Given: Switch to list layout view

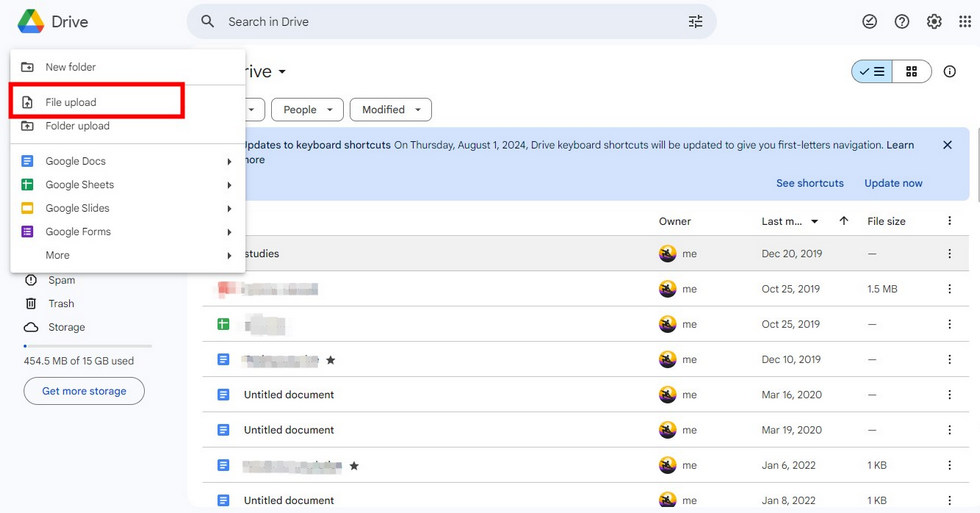Looking at the screenshot, I should [872, 72].
